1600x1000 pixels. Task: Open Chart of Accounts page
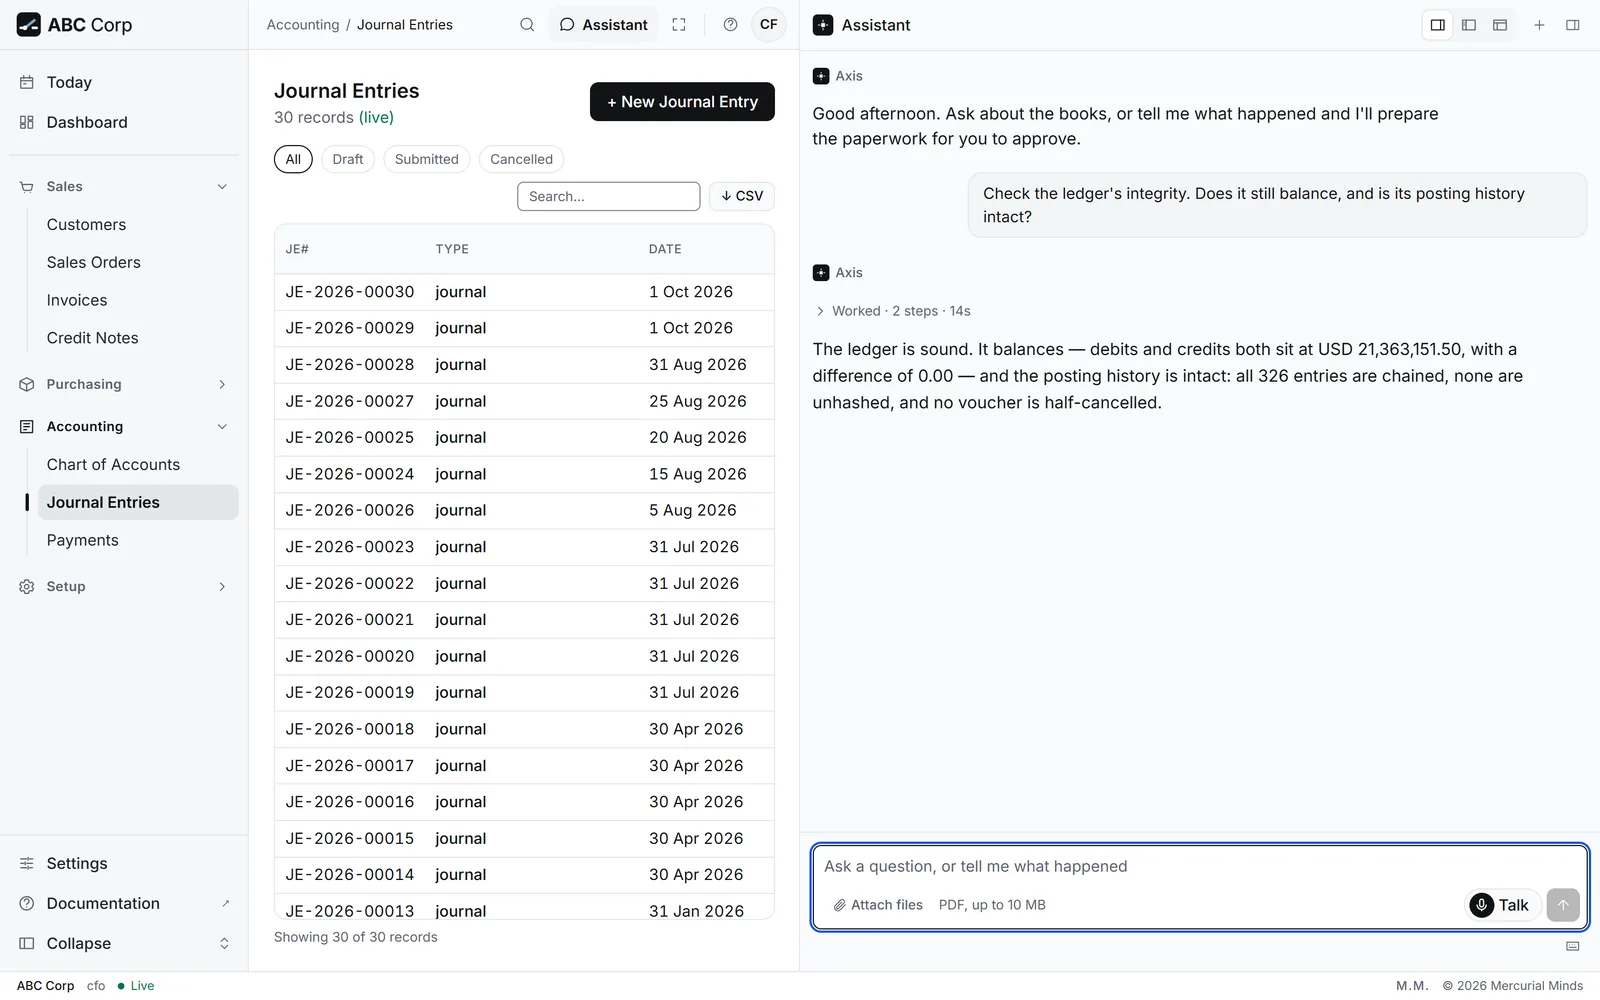click(113, 465)
